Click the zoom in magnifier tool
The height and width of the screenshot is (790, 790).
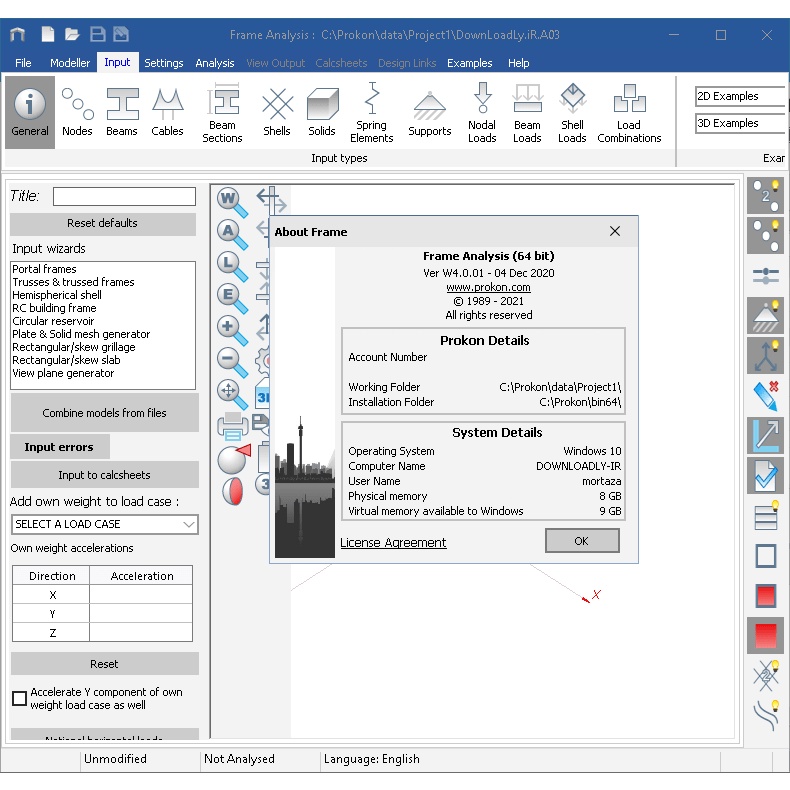point(232,330)
